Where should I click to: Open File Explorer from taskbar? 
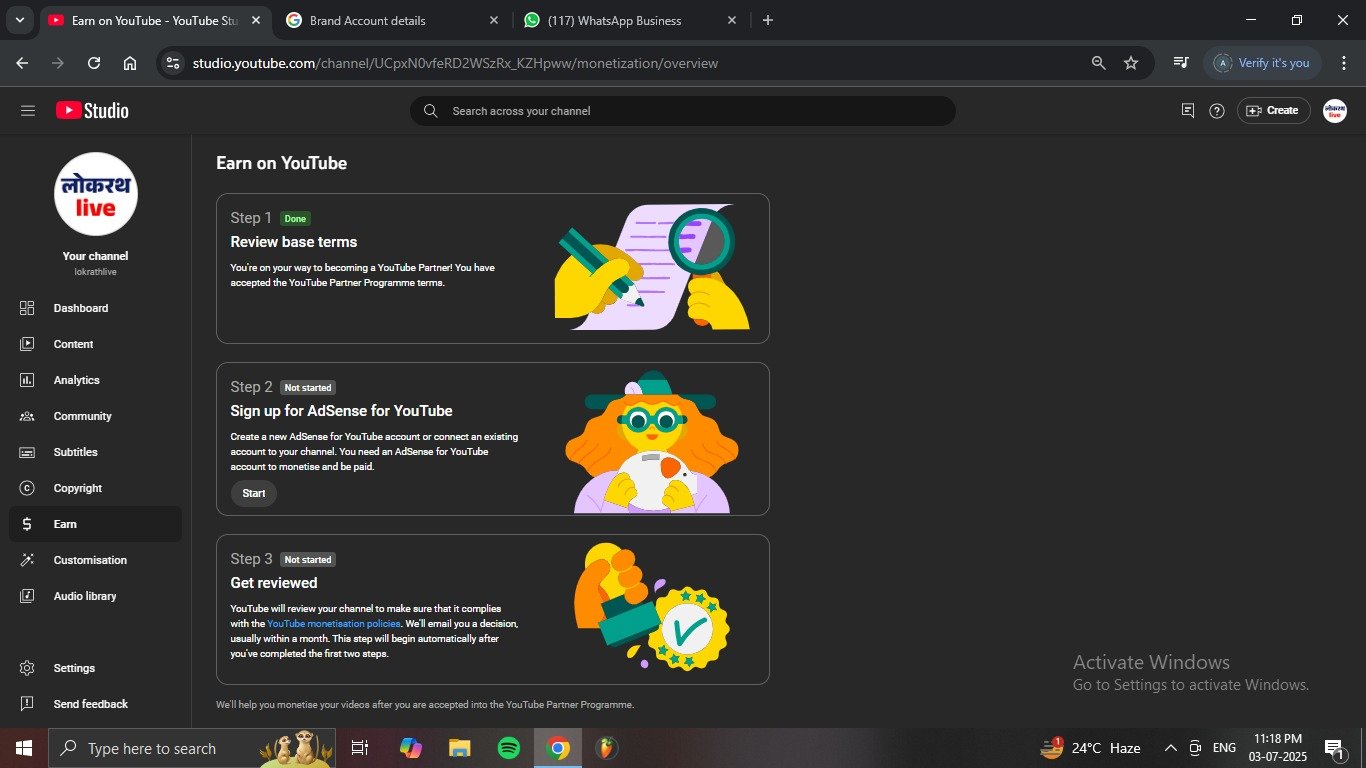click(459, 748)
